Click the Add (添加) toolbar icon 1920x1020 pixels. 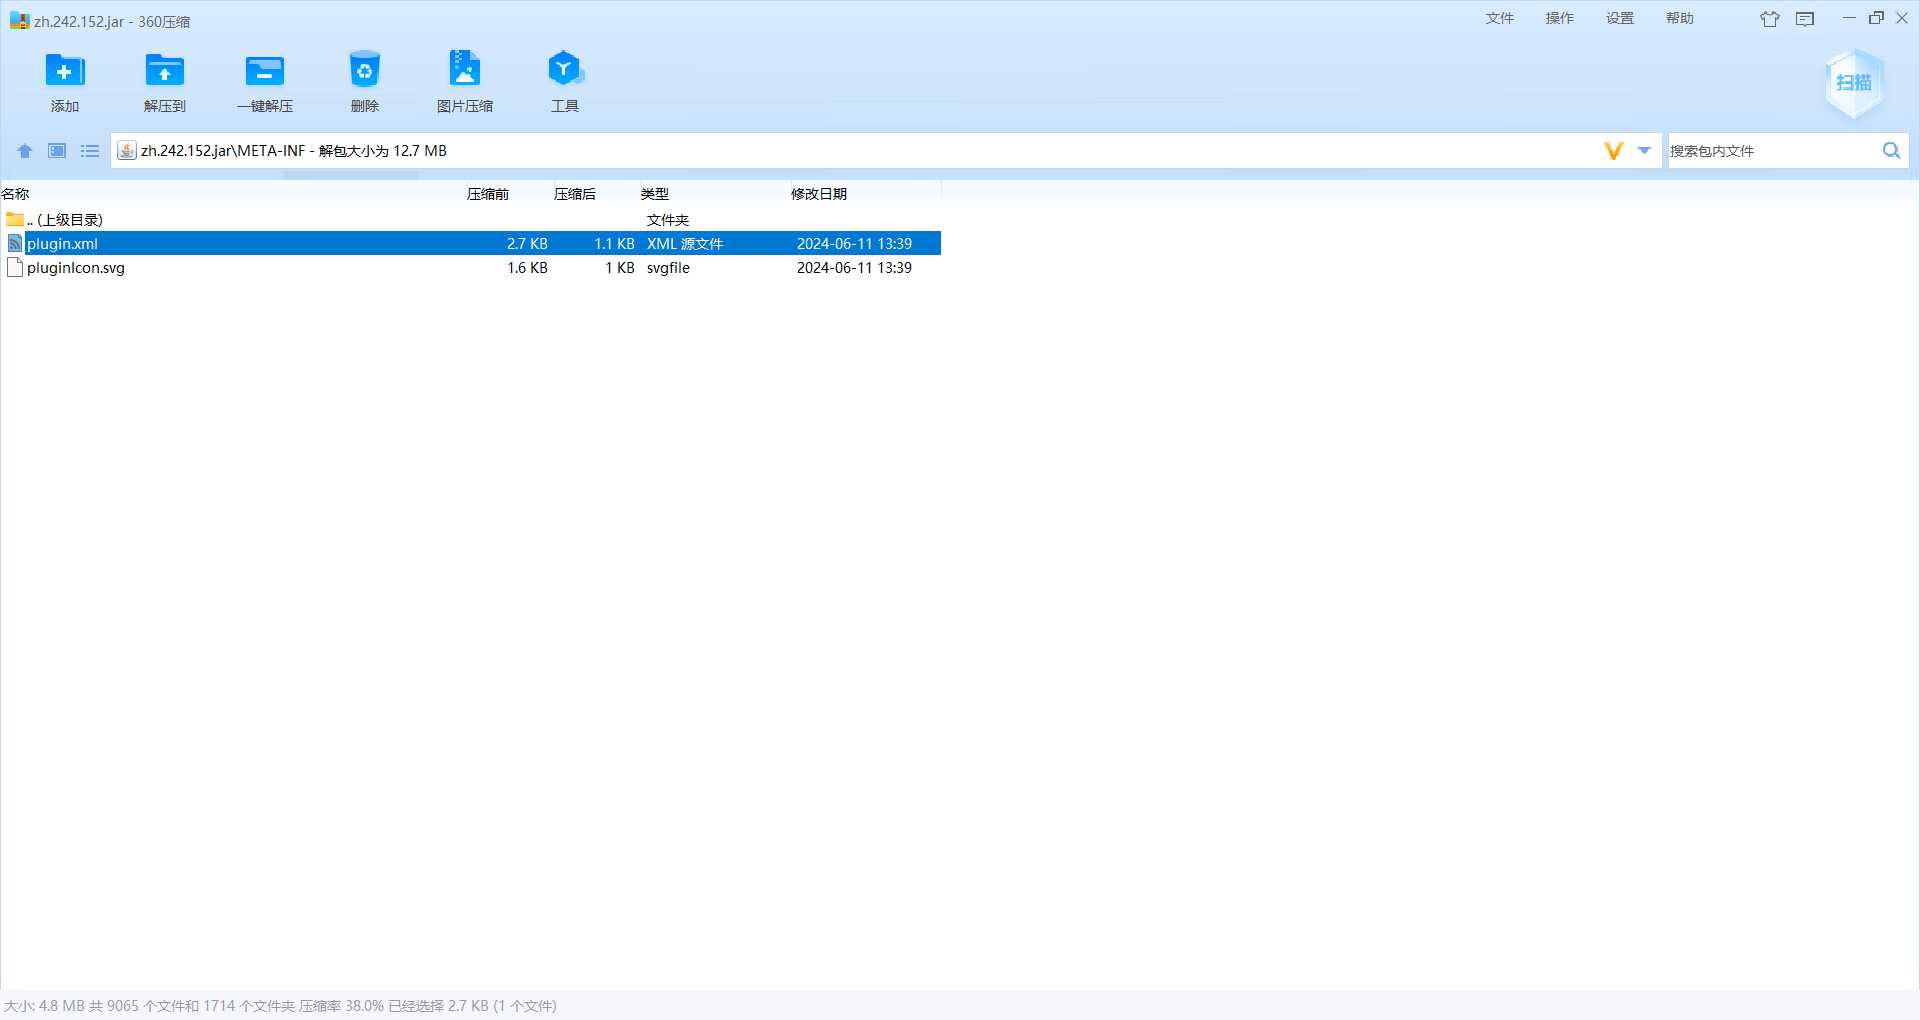coord(65,72)
